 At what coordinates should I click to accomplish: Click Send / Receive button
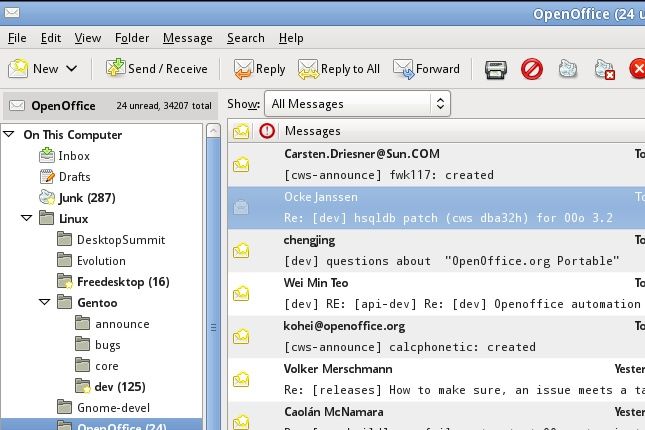156,68
